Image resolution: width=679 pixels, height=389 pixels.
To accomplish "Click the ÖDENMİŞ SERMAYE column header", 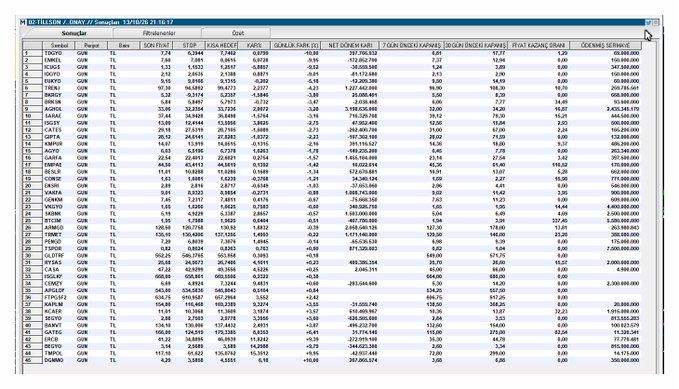I will pos(605,45).
